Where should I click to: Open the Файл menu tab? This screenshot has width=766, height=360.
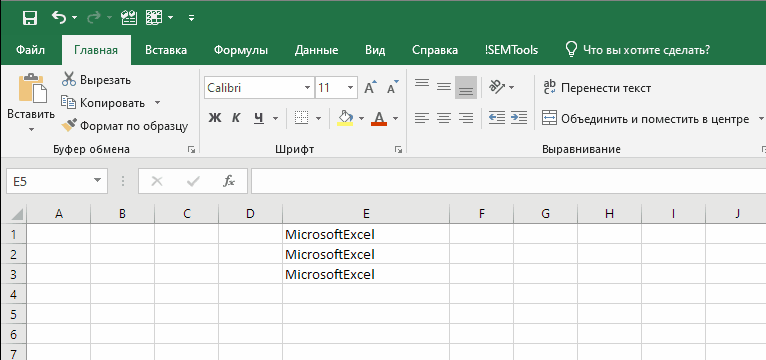pos(30,50)
